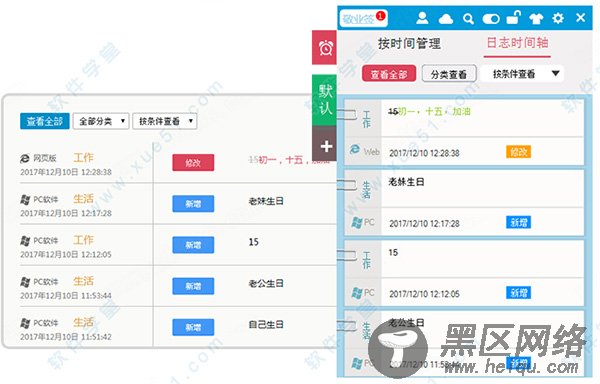This screenshot has height=384, width=600.
Task: Click PC软件 icon in 11:51:42 row
Action: pos(25,323)
